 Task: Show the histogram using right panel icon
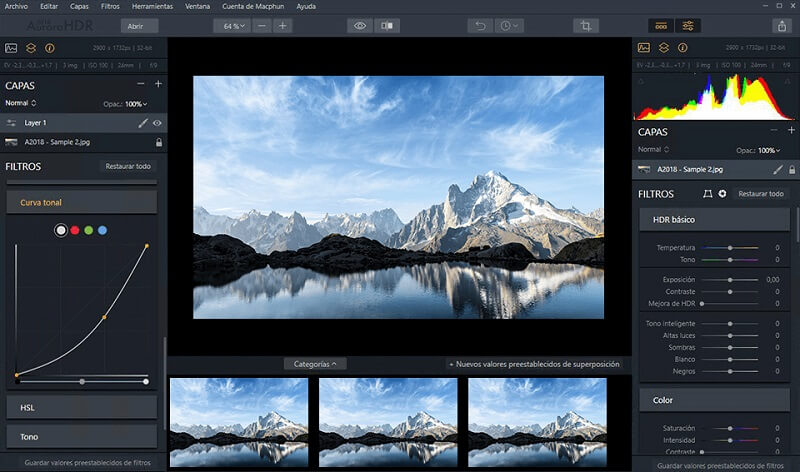[643, 47]
